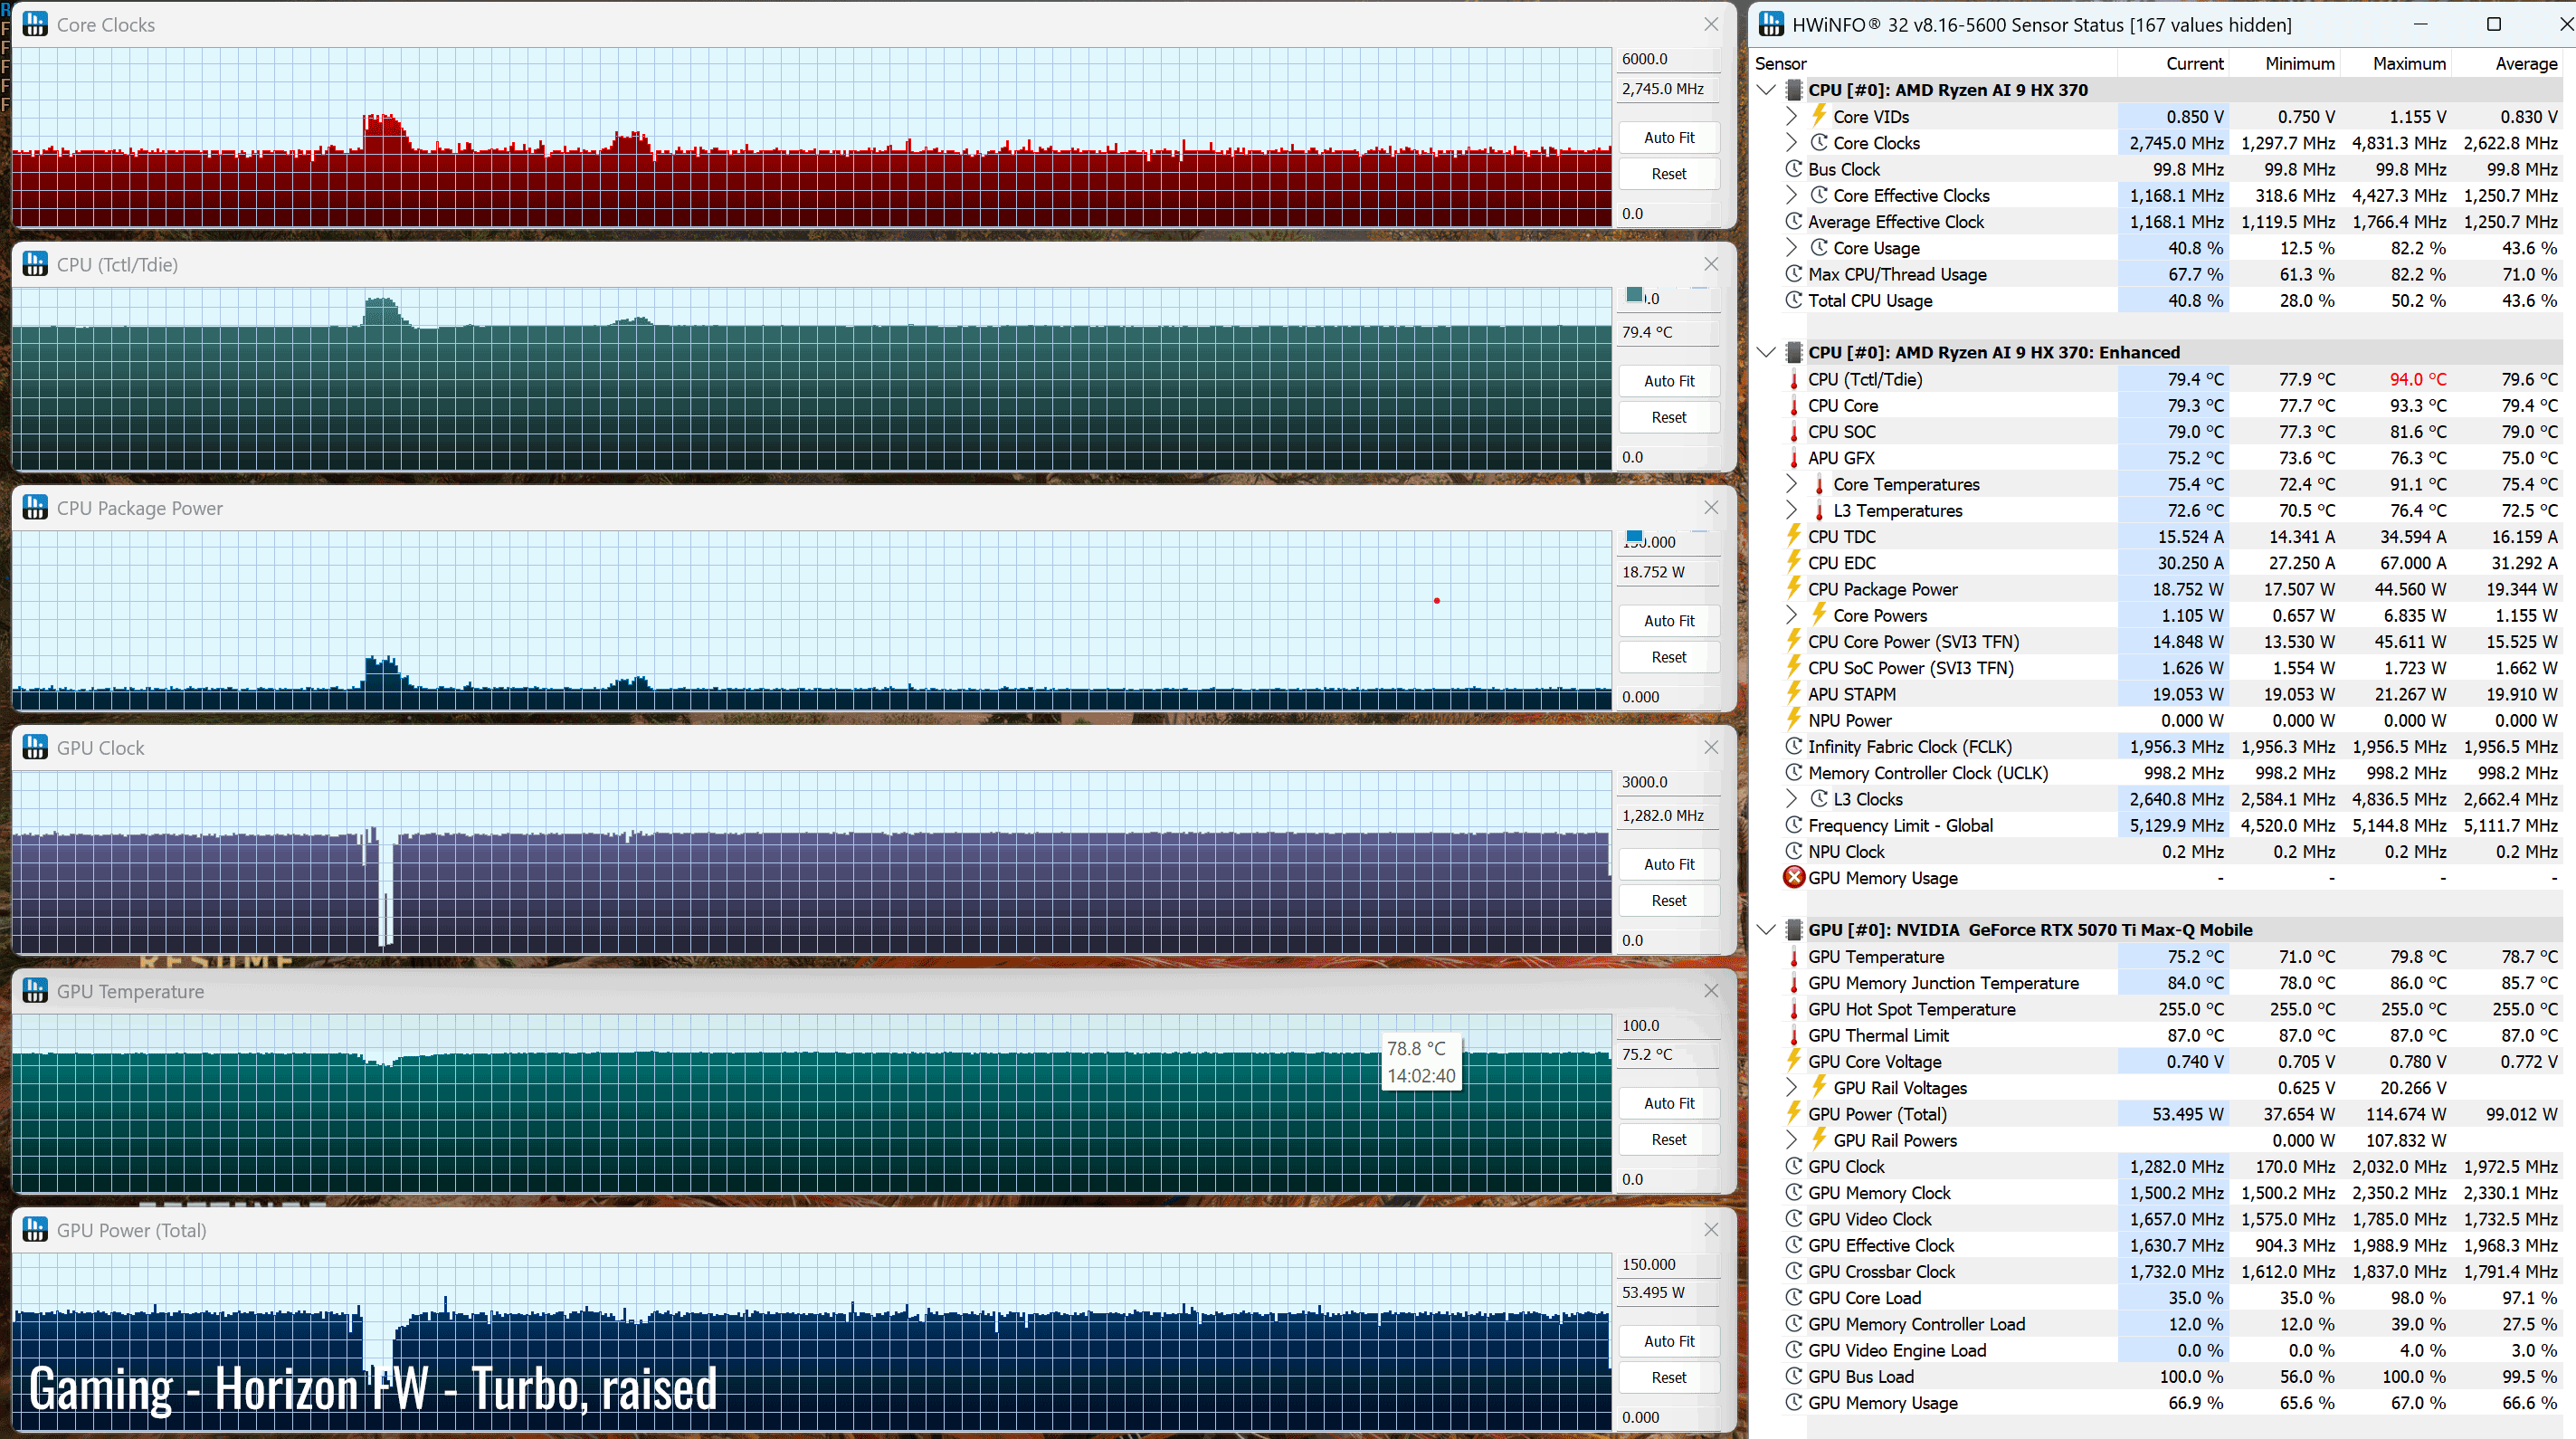This screenshot has height=1439, width=2576.
Task: Close the GPU Clock graph window
Action: coord(1711,747)
